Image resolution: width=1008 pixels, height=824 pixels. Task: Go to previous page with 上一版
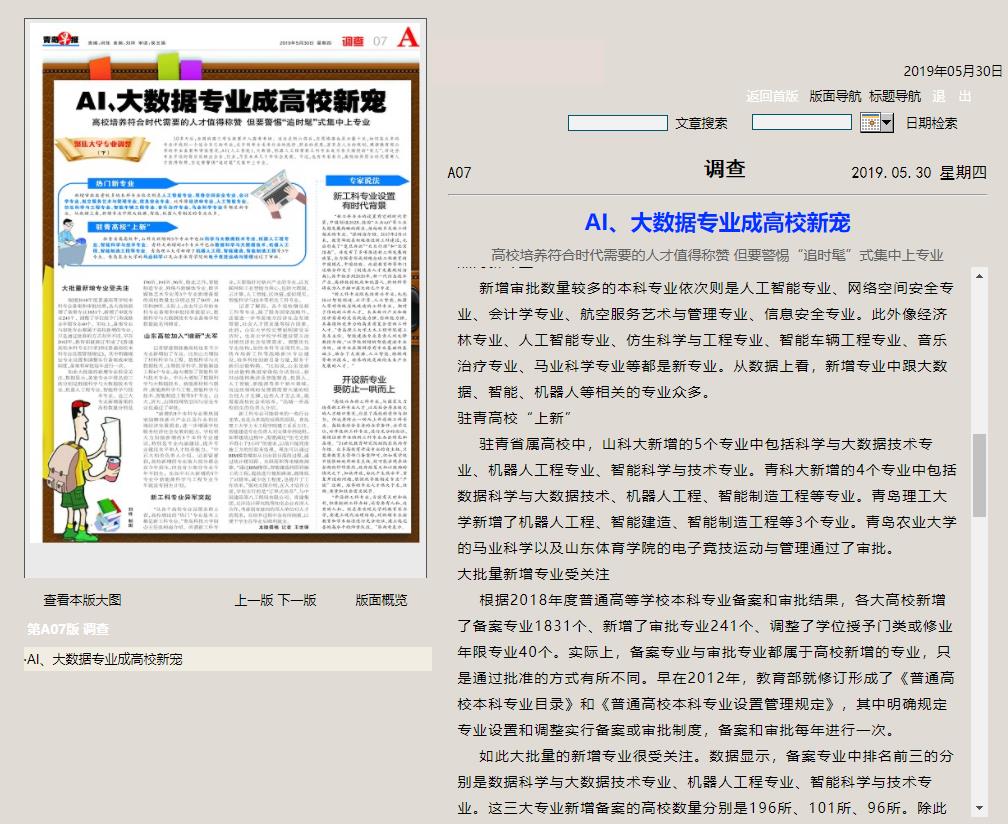coord(253,600)
